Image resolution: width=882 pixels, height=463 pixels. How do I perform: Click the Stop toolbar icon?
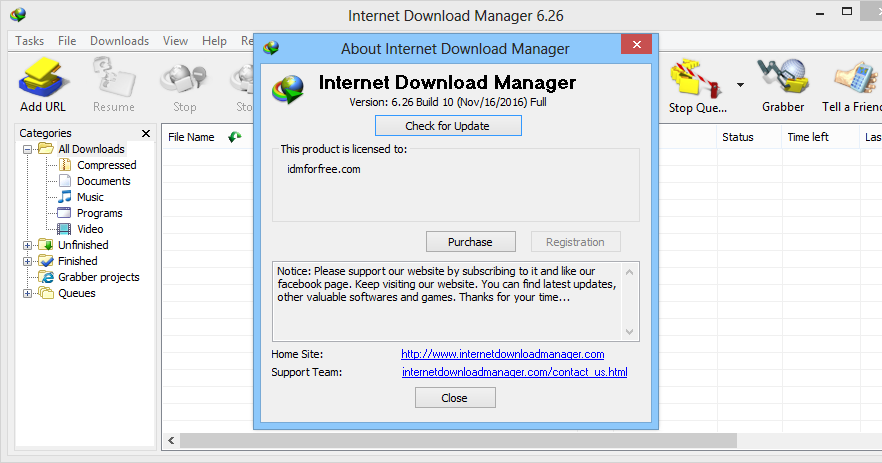coord(183,79)
